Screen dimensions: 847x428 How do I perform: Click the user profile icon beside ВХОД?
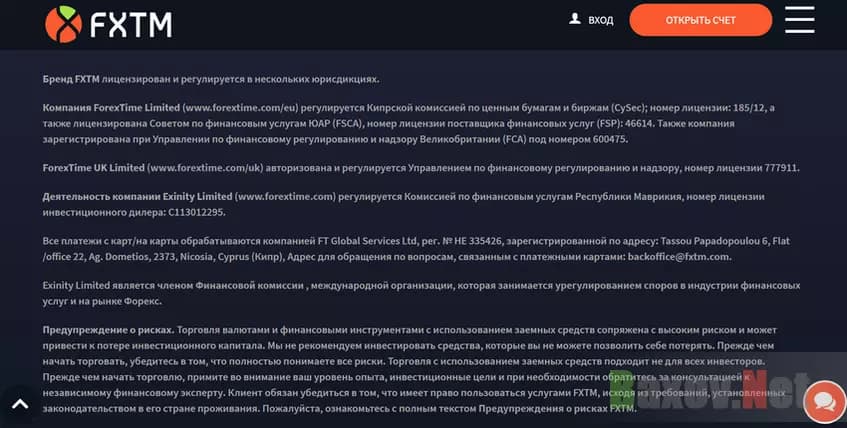(575, 19)
